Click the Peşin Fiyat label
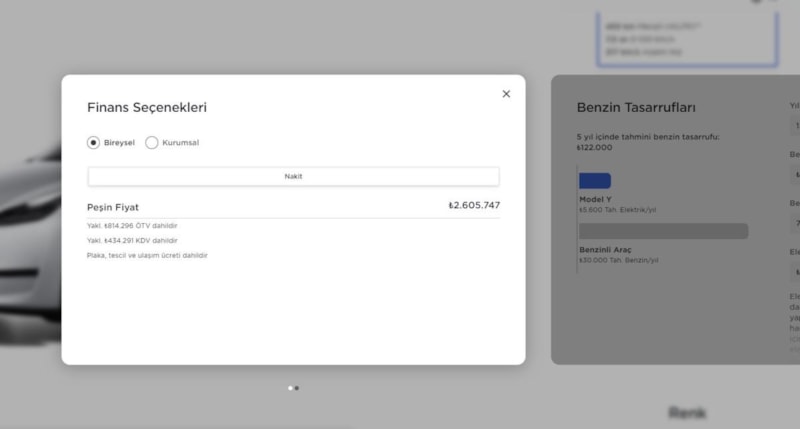The image size is (800, 429). [113, 207]
